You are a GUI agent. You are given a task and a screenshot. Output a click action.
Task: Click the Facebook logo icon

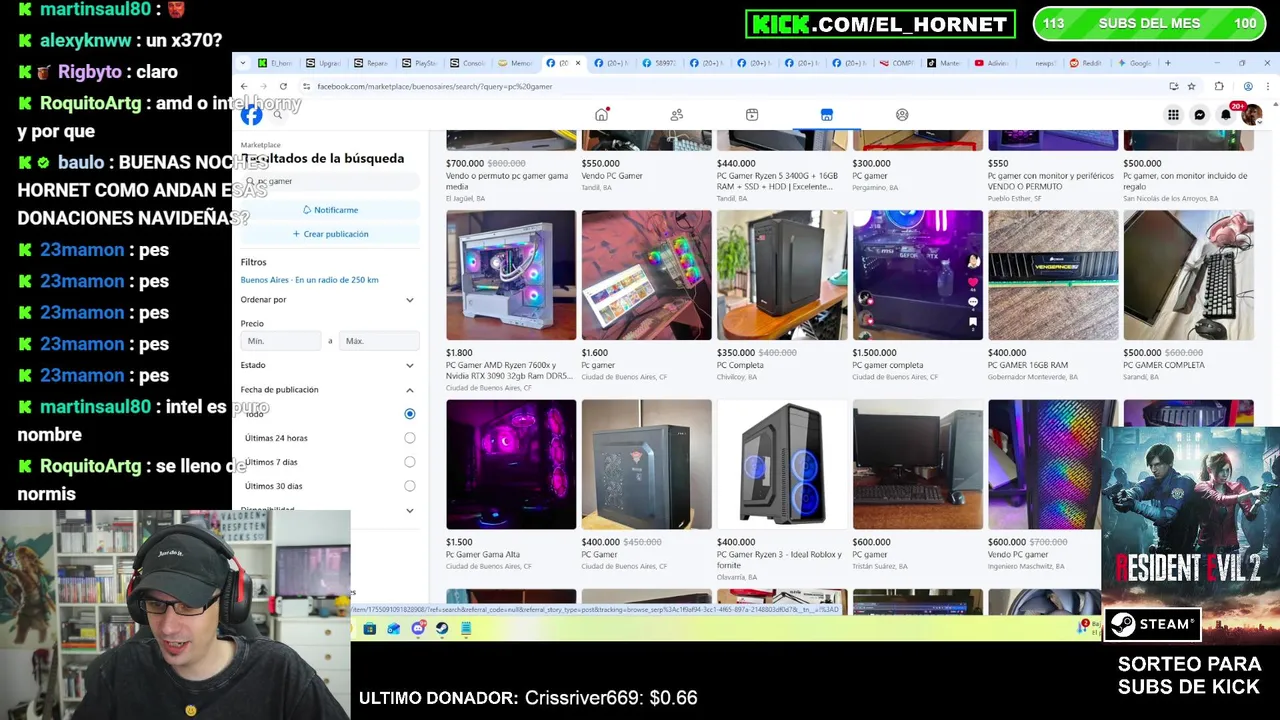251,115
